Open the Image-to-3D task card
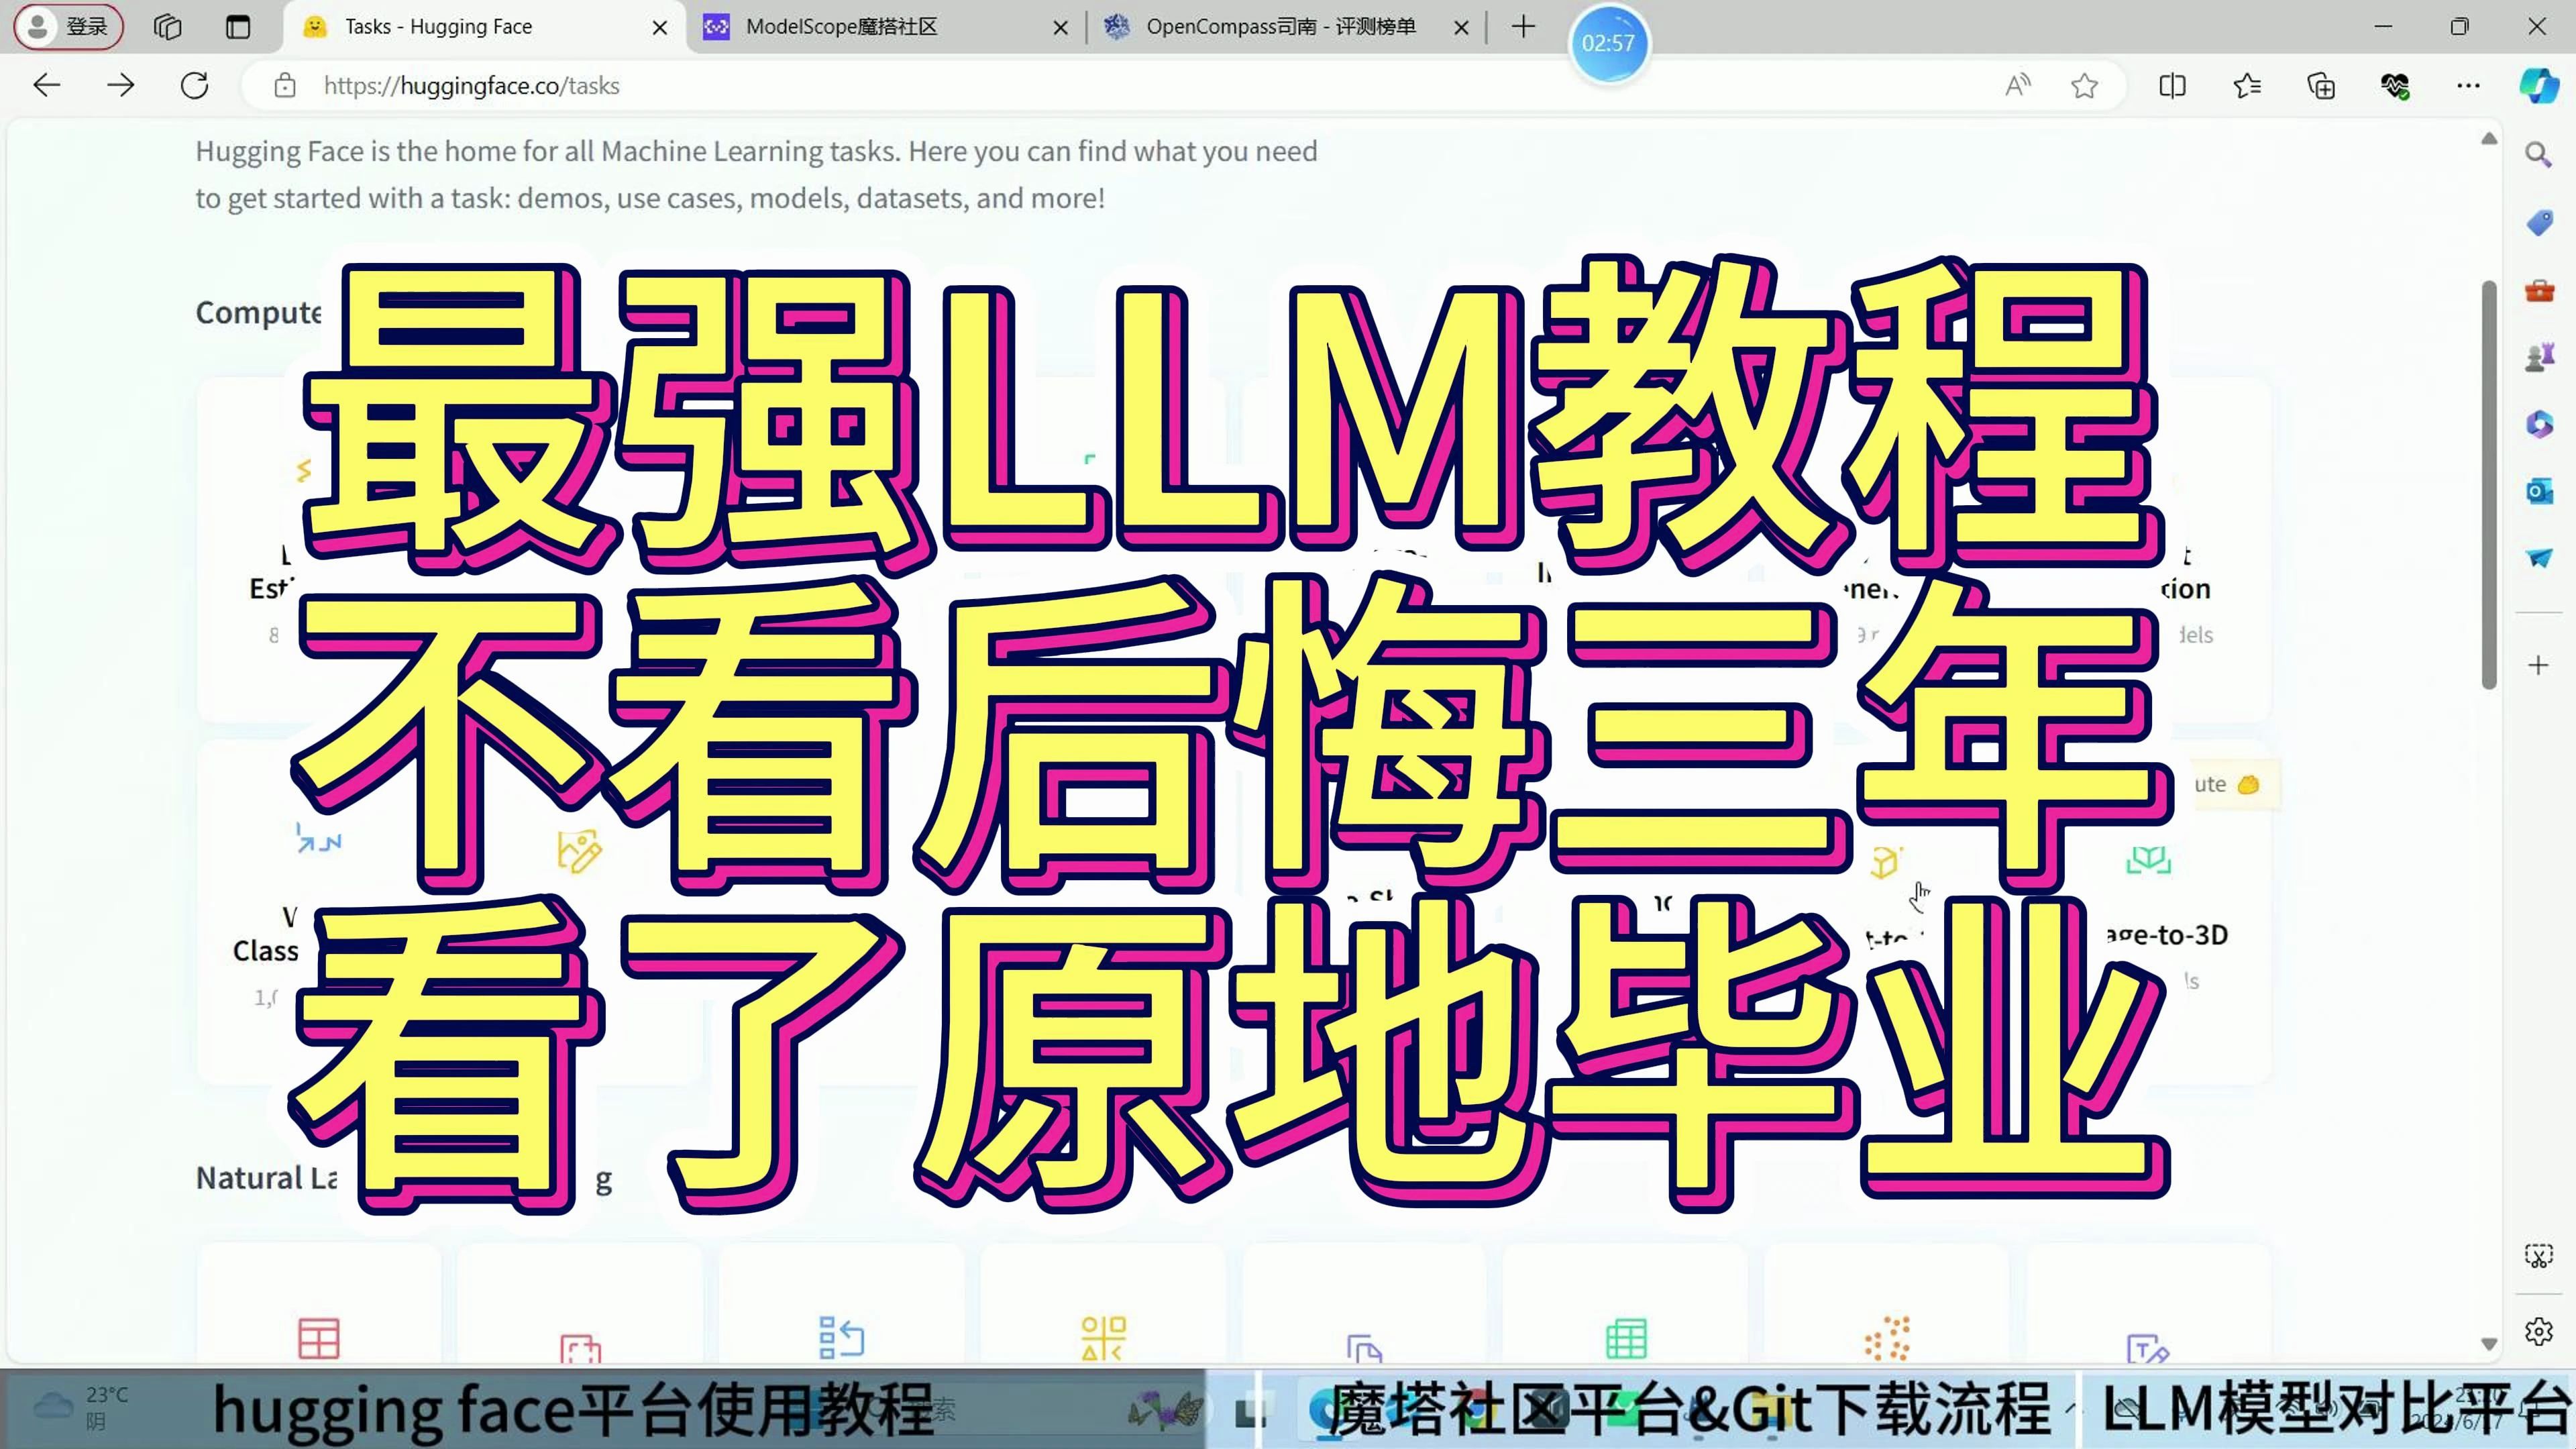2576x1449 pixels. (x=2148, y=913)
